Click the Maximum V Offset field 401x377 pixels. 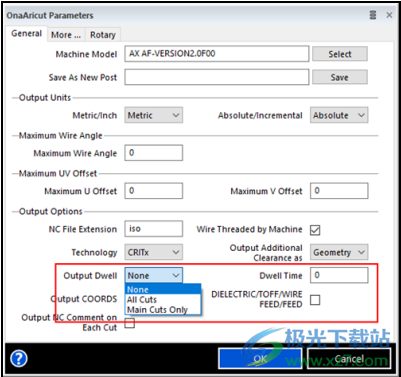pyautogui.click(x=339, y=191)
